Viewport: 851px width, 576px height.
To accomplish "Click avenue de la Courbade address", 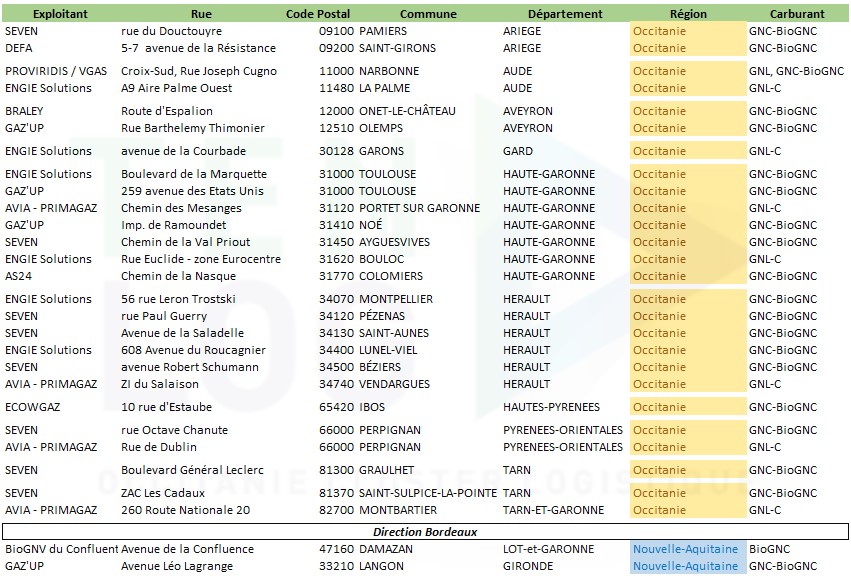I will (x=183, y=151).
